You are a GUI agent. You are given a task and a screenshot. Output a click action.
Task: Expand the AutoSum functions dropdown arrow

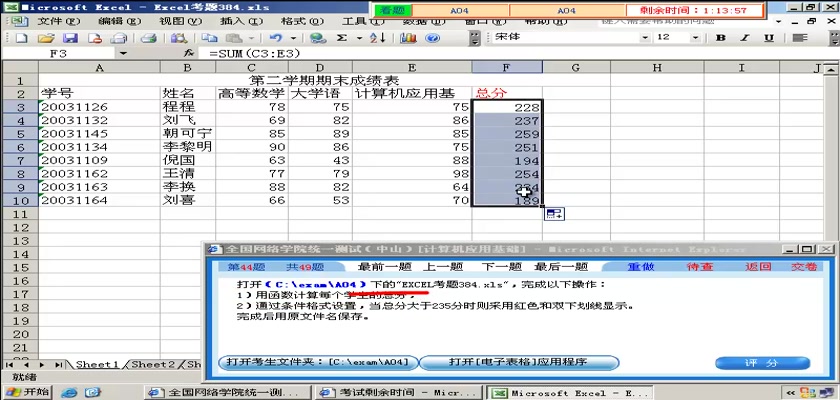coord(359,38)
